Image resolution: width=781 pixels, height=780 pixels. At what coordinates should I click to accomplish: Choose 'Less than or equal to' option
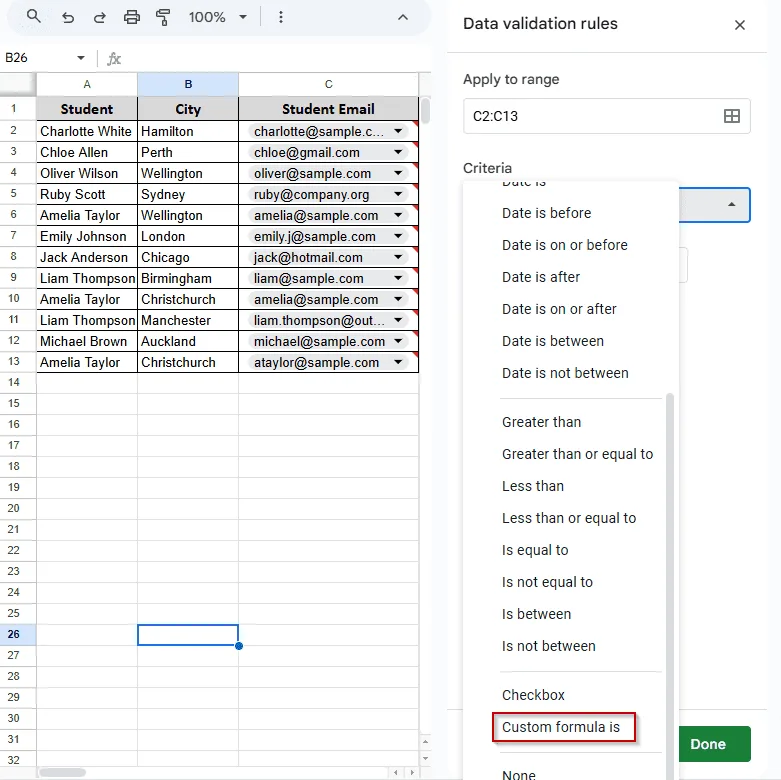(x=569, y=518)
